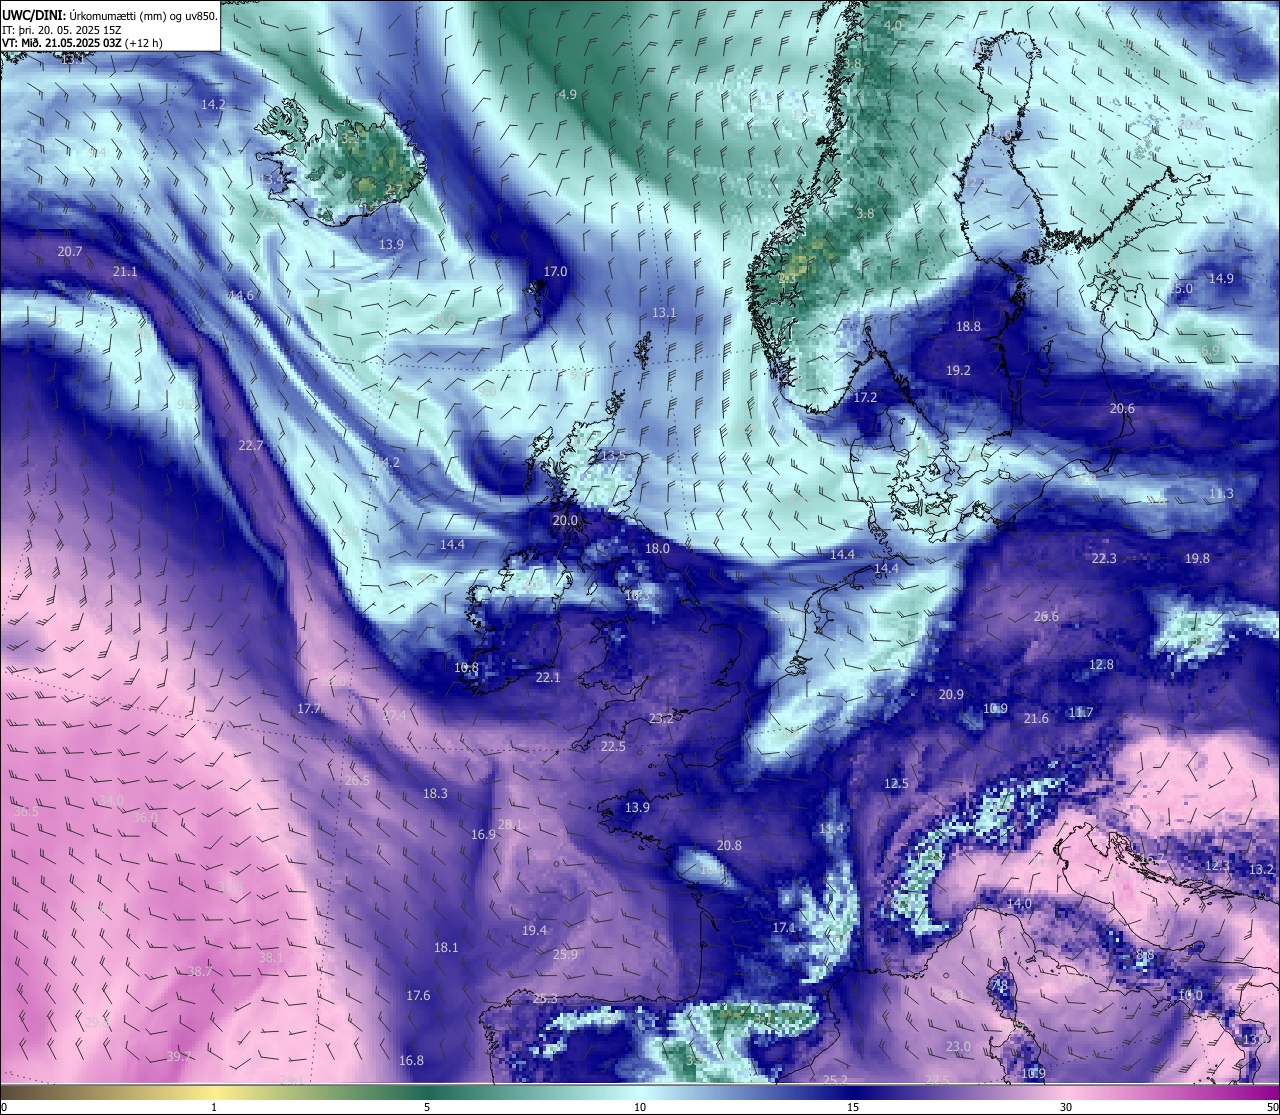The height and width of the screenshot is (1115, 1280).
Task: Click the 17.6 value on the map
Action: pos(418,996)
